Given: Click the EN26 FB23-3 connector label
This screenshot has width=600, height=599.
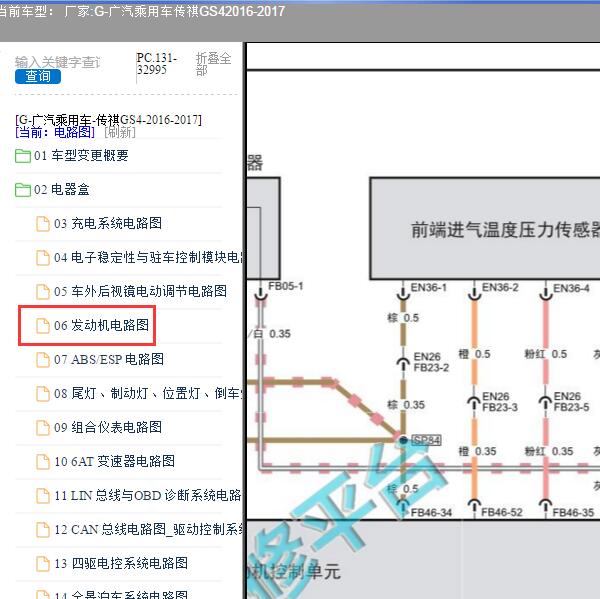Looking at the screenshot, I should coord(500,402).
